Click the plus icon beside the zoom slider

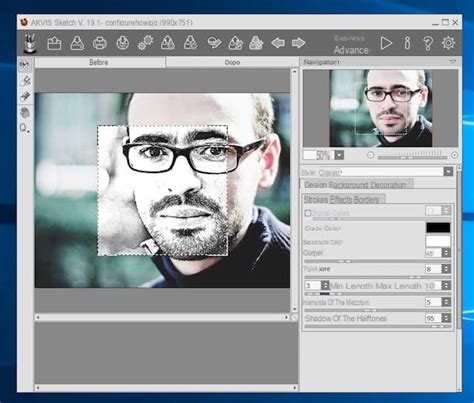point(454,155)
